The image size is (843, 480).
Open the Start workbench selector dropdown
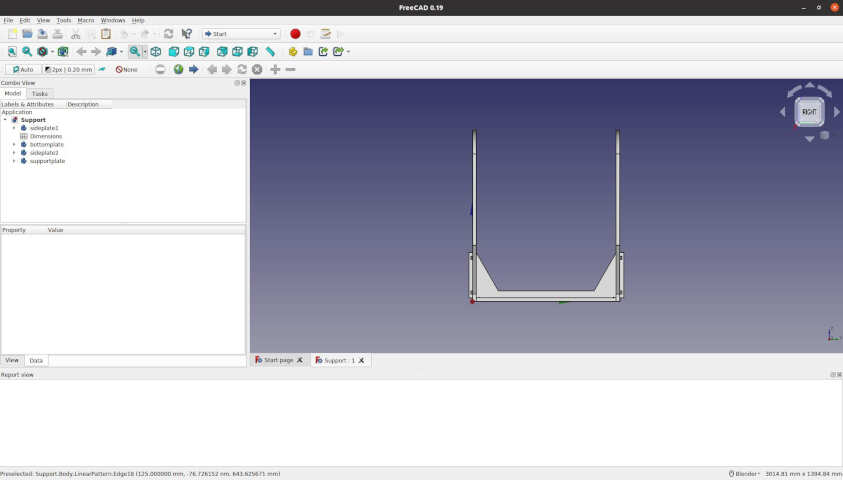click(241, 34)
